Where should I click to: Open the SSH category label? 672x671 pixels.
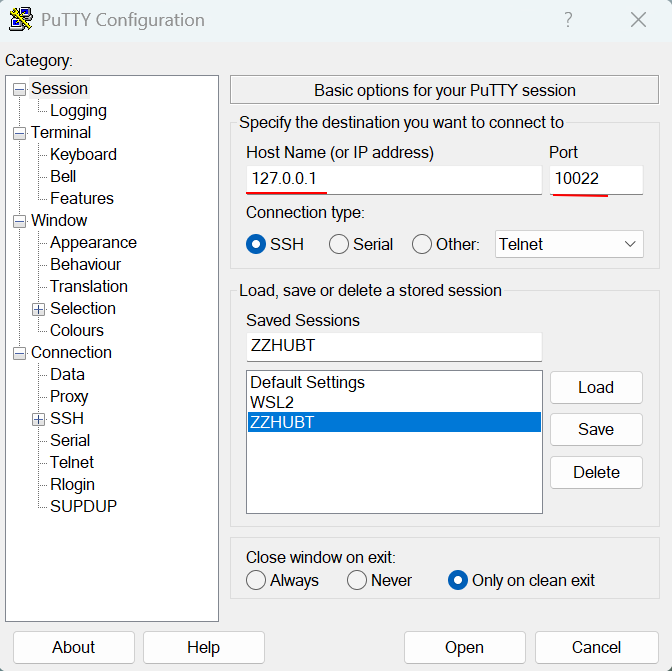click(66, 418)
